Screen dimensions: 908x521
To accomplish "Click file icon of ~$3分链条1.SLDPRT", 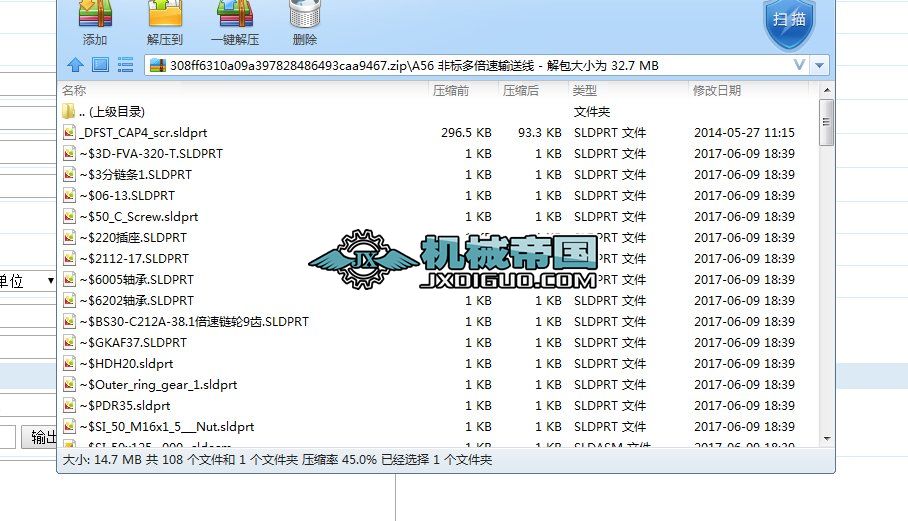I will (x=69, y=174).
